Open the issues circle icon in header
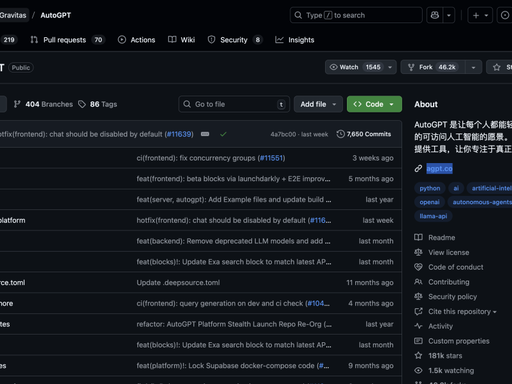The height and width of the screenshot is (384, 512). tap(505, 15)
